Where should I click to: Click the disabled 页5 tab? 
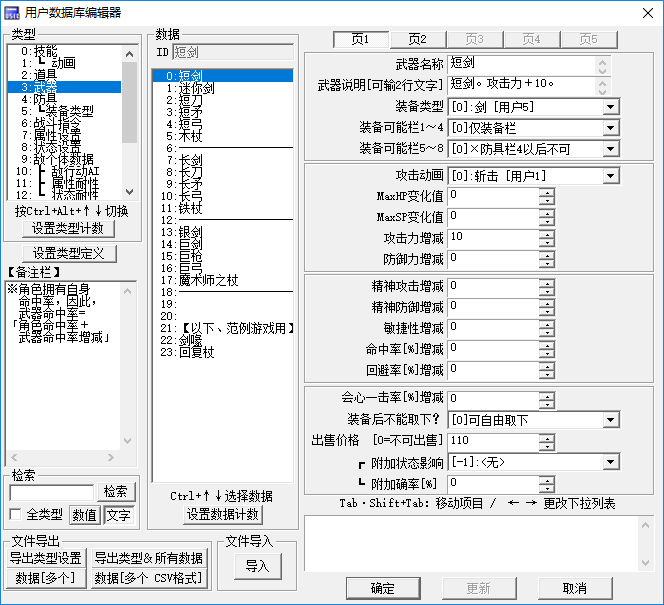589,39
